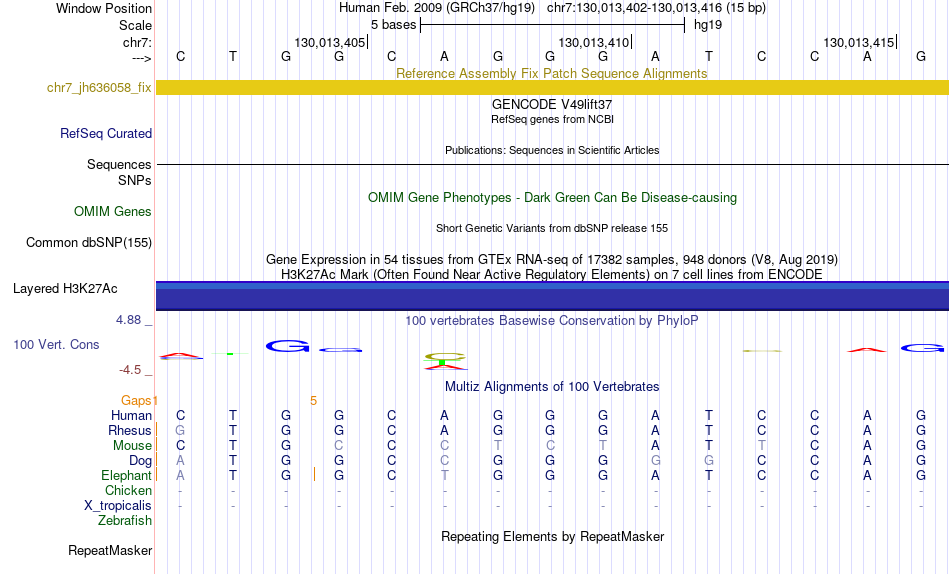Click the Sequences SNPs track label
This screenshot has height=574, width=950.
tap(119, 172)
